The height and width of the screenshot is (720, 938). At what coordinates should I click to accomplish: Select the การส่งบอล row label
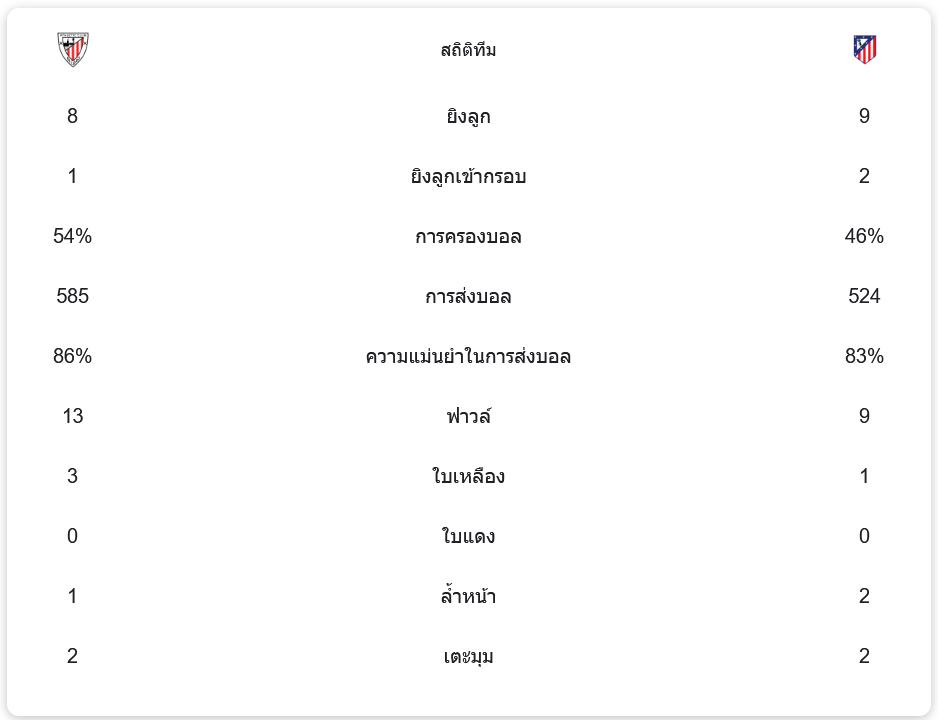pyautogui.click(x=468, y=297)
